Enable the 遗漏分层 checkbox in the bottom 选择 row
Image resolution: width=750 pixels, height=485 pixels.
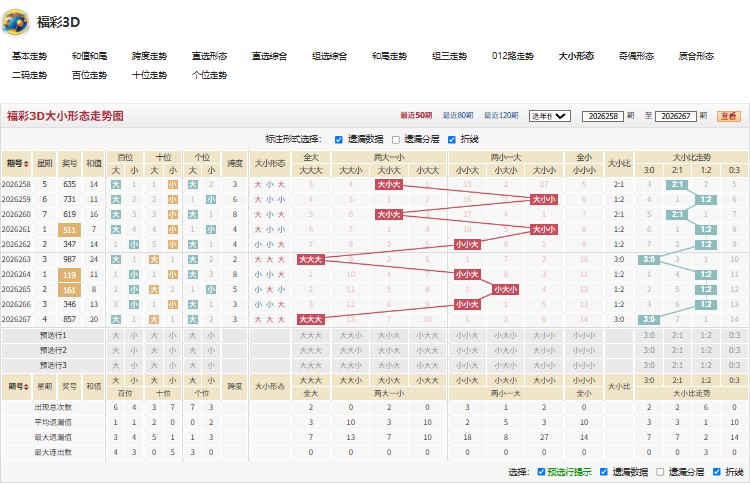pyautogui.click(x=660, y=472)
